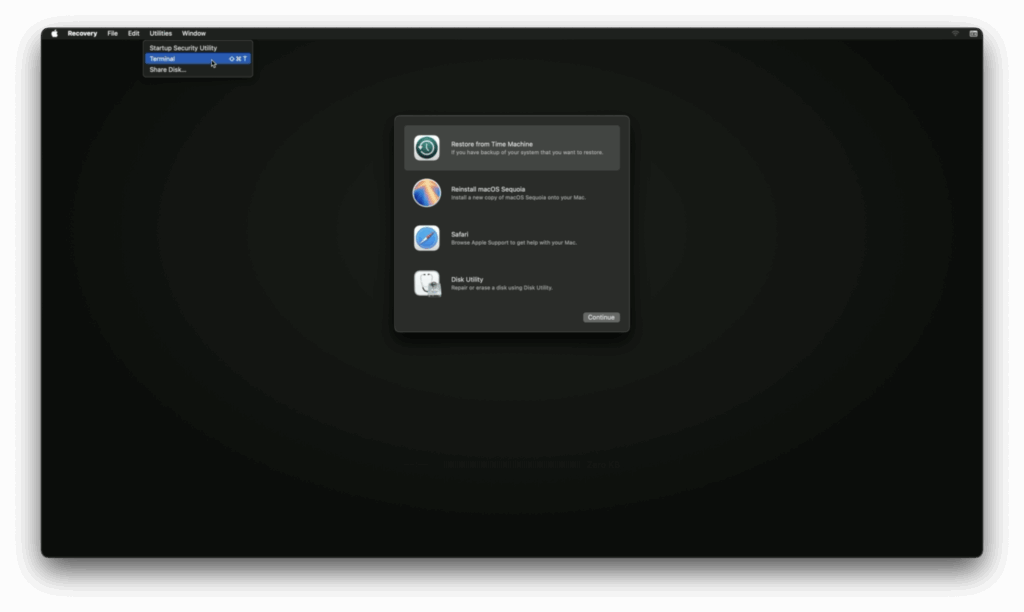Select Restore from Time Machine title
Screen dimensions: 1024x612
492,144
